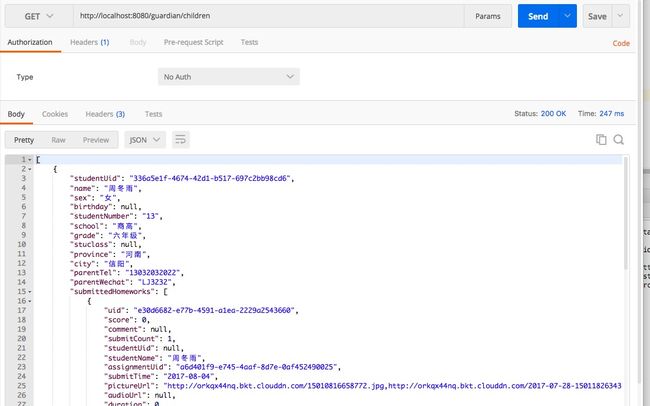Open the GET method dropdown
Image resolution: width=650 pixels, height=406 pixels.
click(39, 16)
